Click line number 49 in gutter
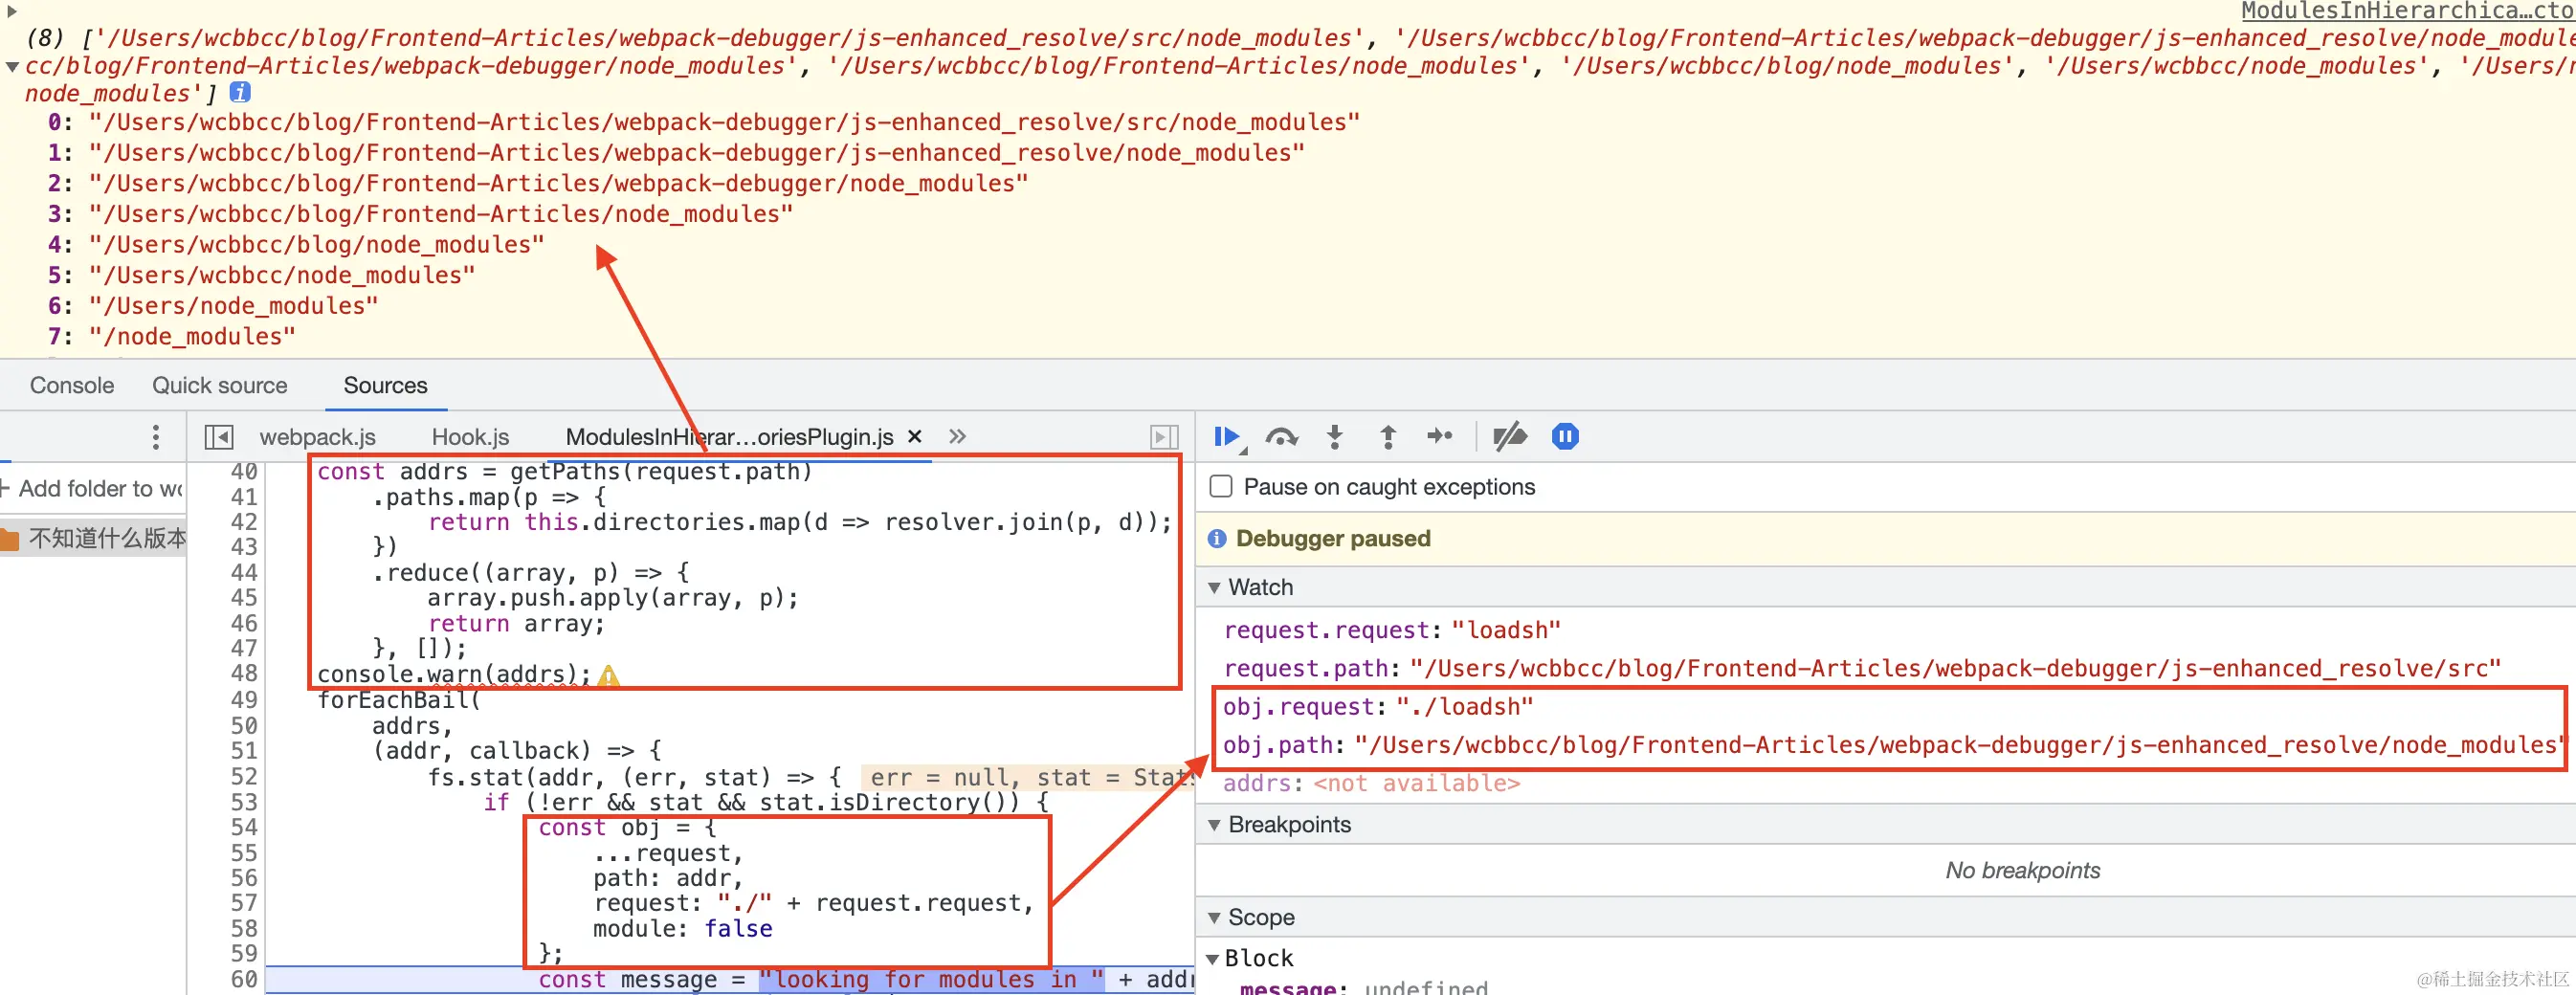The width and height of the screenshot is (2576, 995). (x=244, y=700)
